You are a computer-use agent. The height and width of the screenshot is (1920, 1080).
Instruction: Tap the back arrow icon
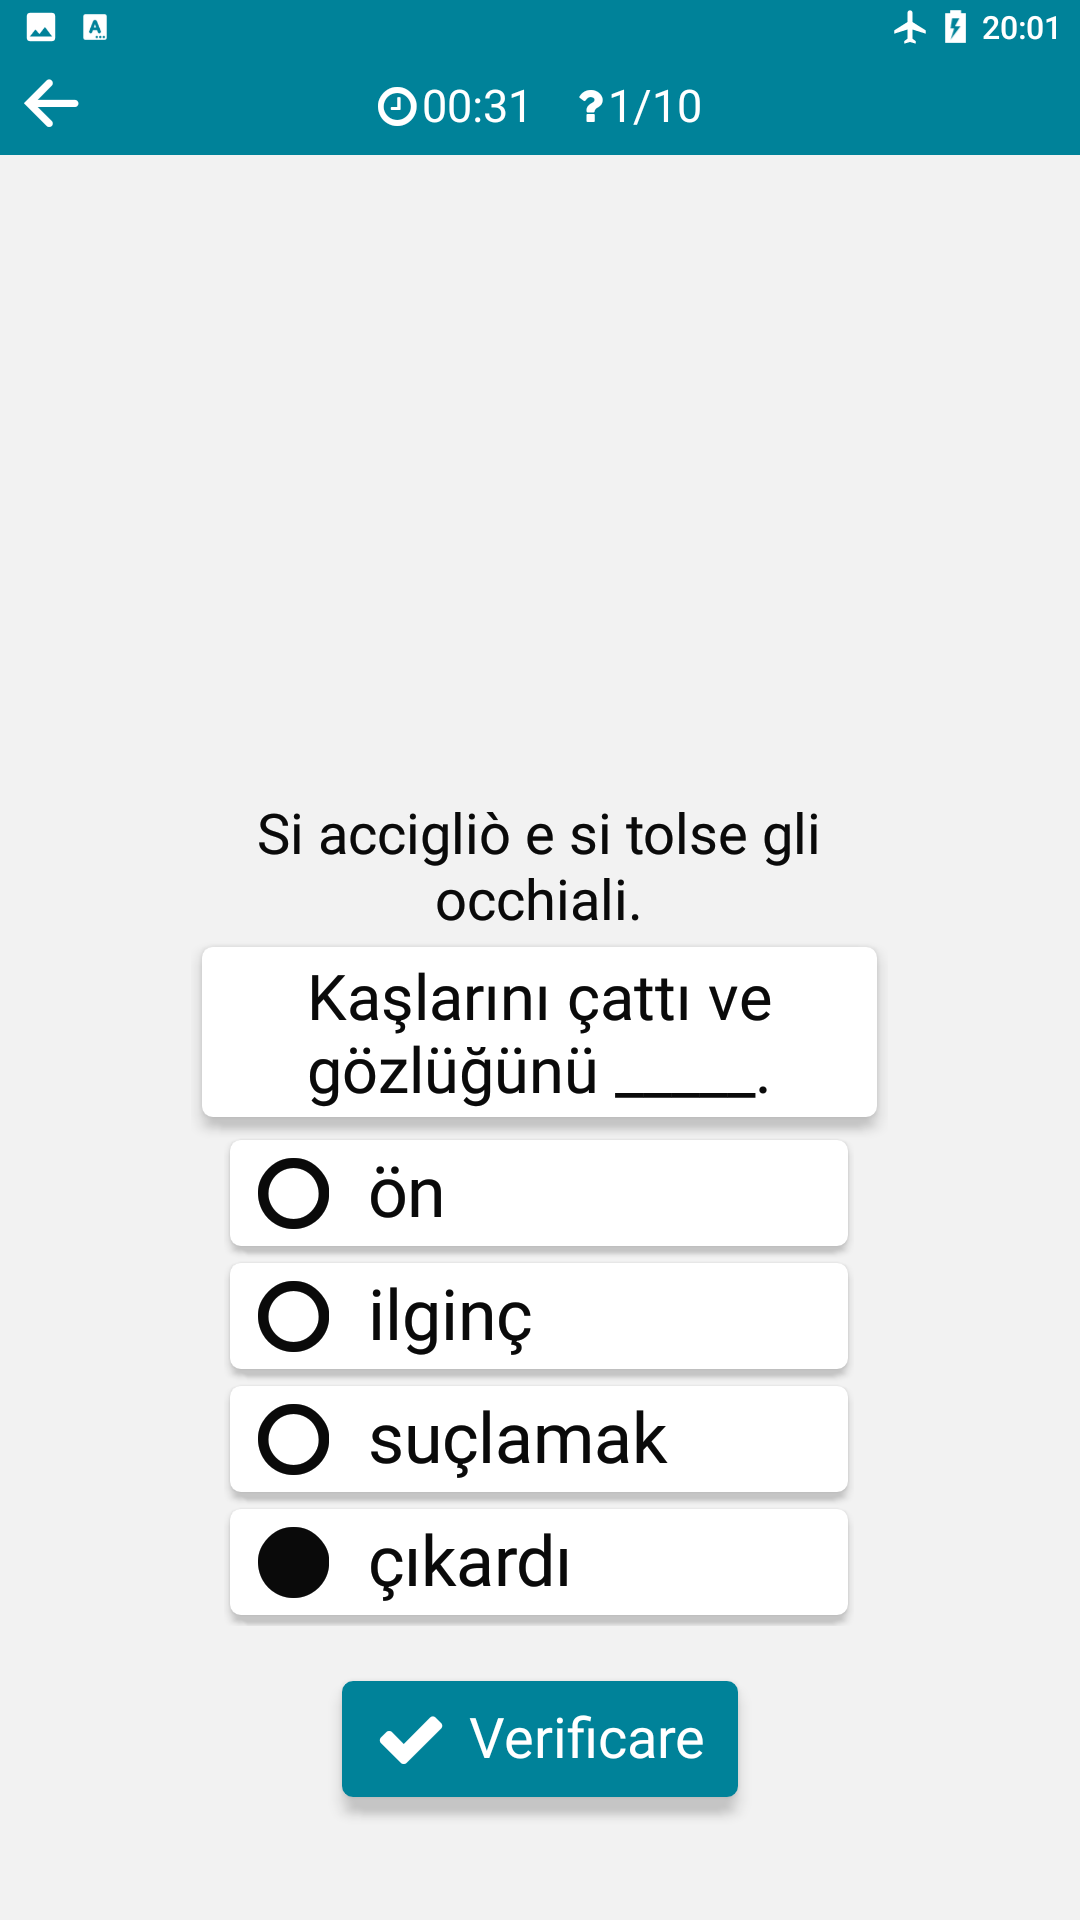(x=52, y=104)
